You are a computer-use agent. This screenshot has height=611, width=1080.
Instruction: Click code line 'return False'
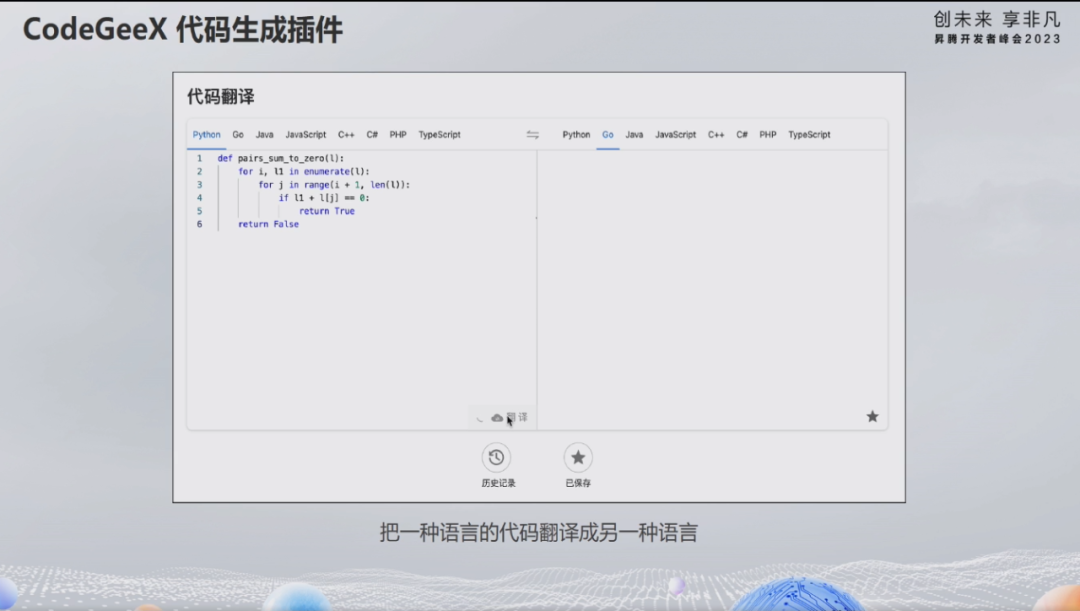point(269,224)
